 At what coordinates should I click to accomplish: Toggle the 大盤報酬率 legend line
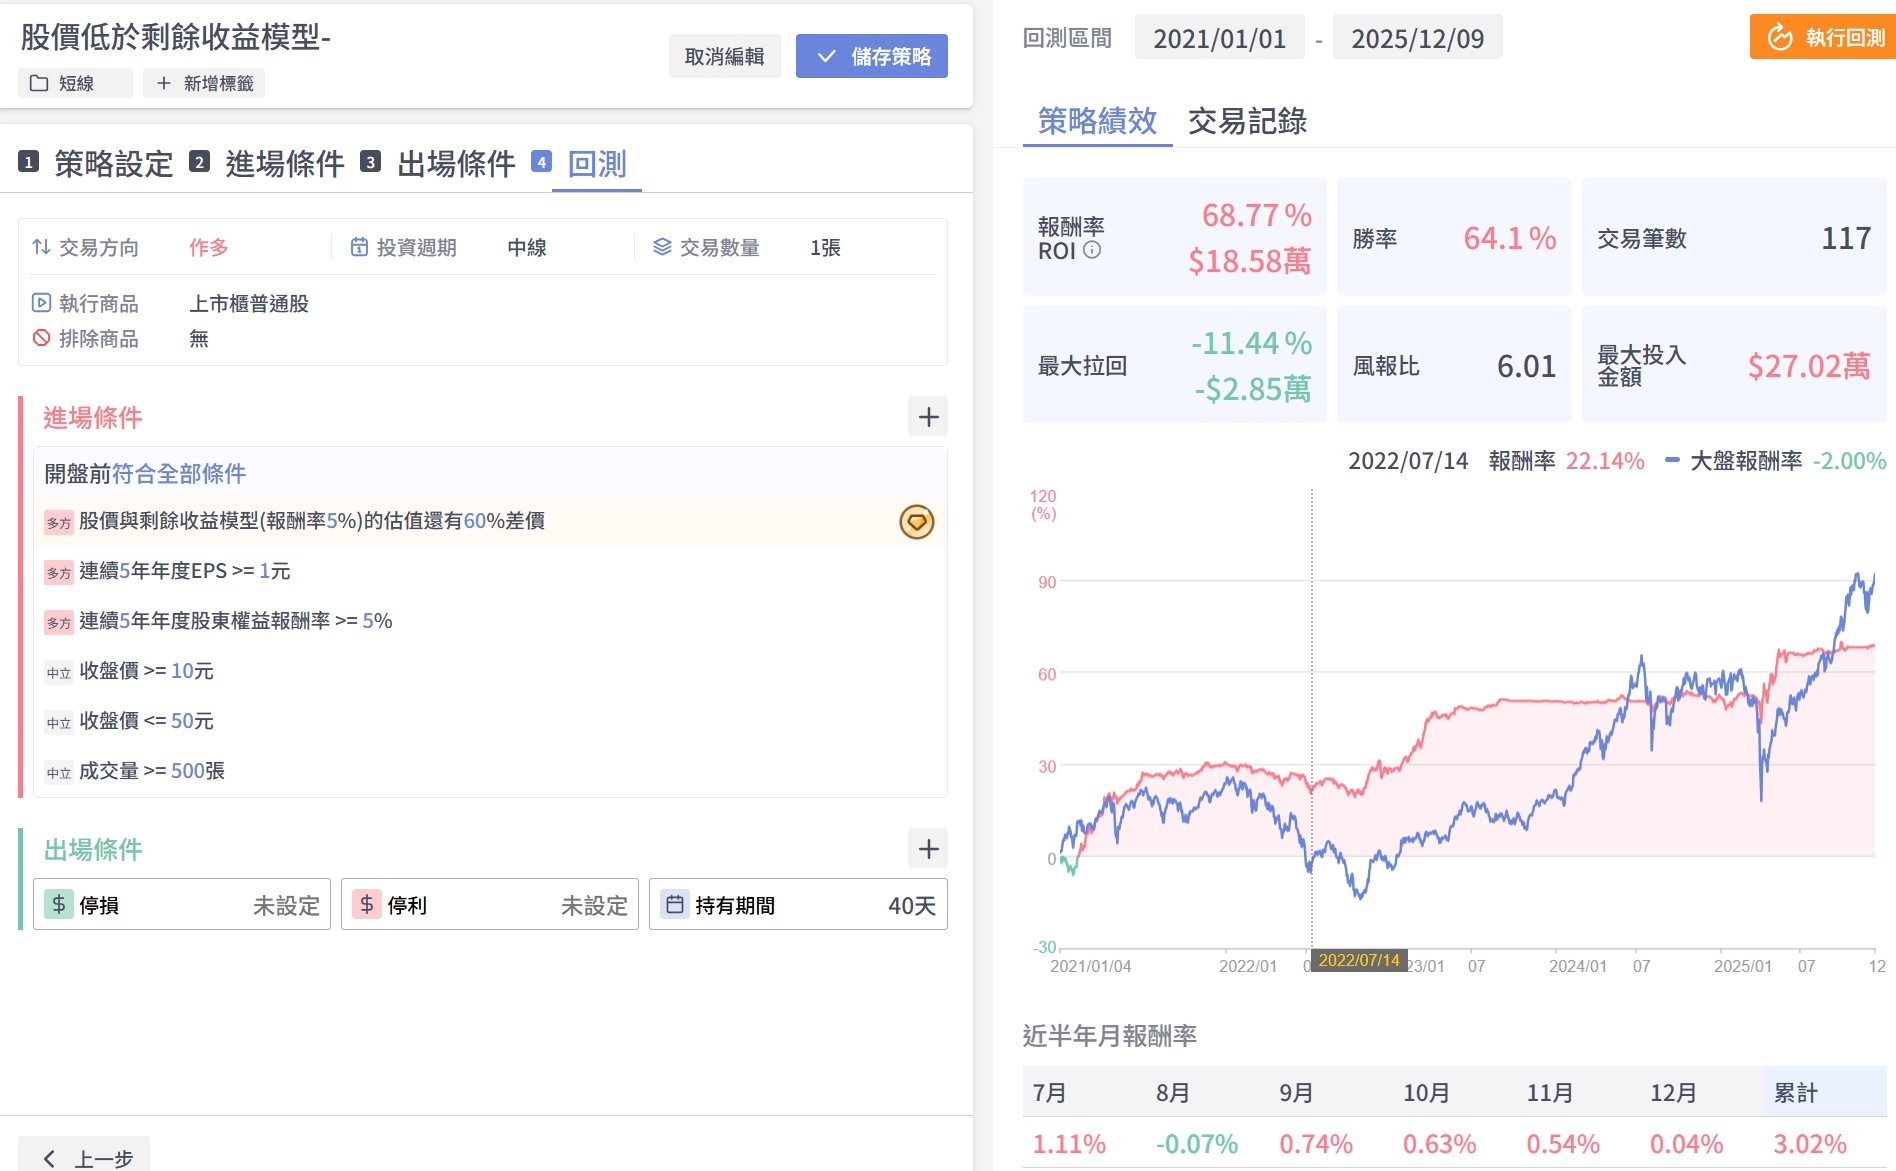pos(1672,460)
